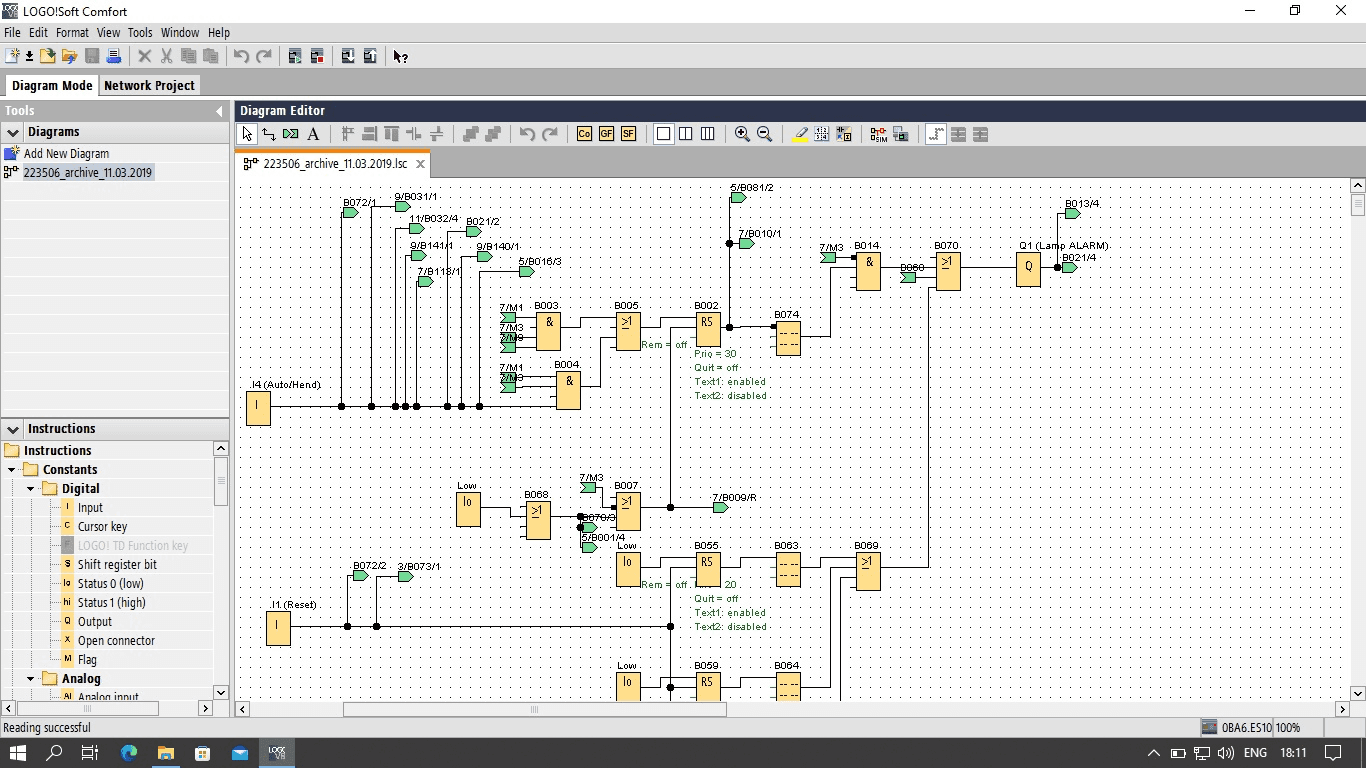Show Constants blocks with Co button
This screenshot has width=1366, height=768.
pyautogui.click(x=584, y=134)
